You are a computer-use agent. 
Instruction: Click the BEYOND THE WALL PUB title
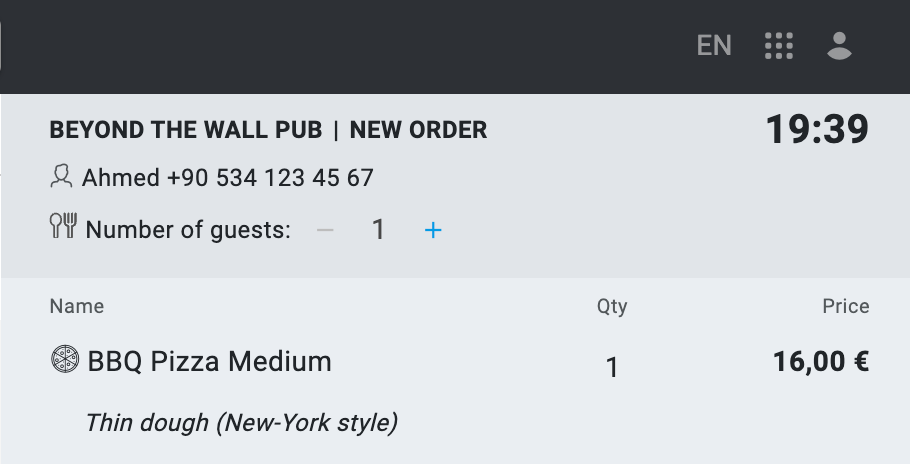point(185,130)
